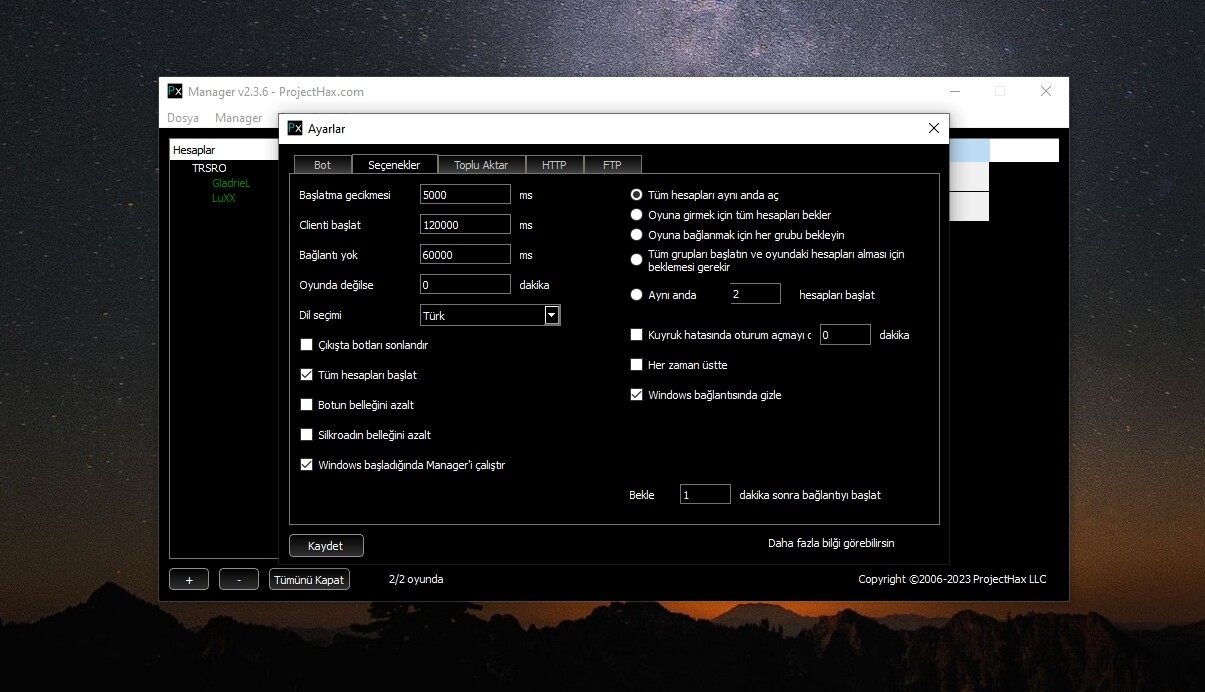This screenshot has width=1205, height=692.
Task: Close the Ayarlar settings dialog
Action: coord(933,128)
